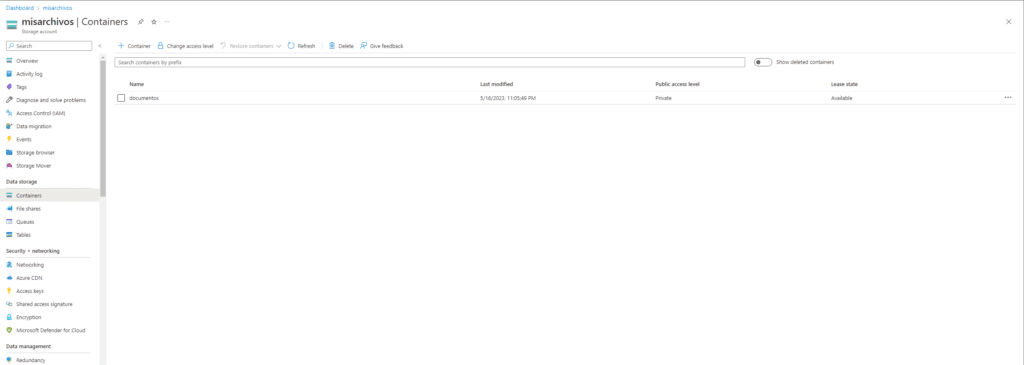Click the Tags icon in sidebar

click(9, 87)
